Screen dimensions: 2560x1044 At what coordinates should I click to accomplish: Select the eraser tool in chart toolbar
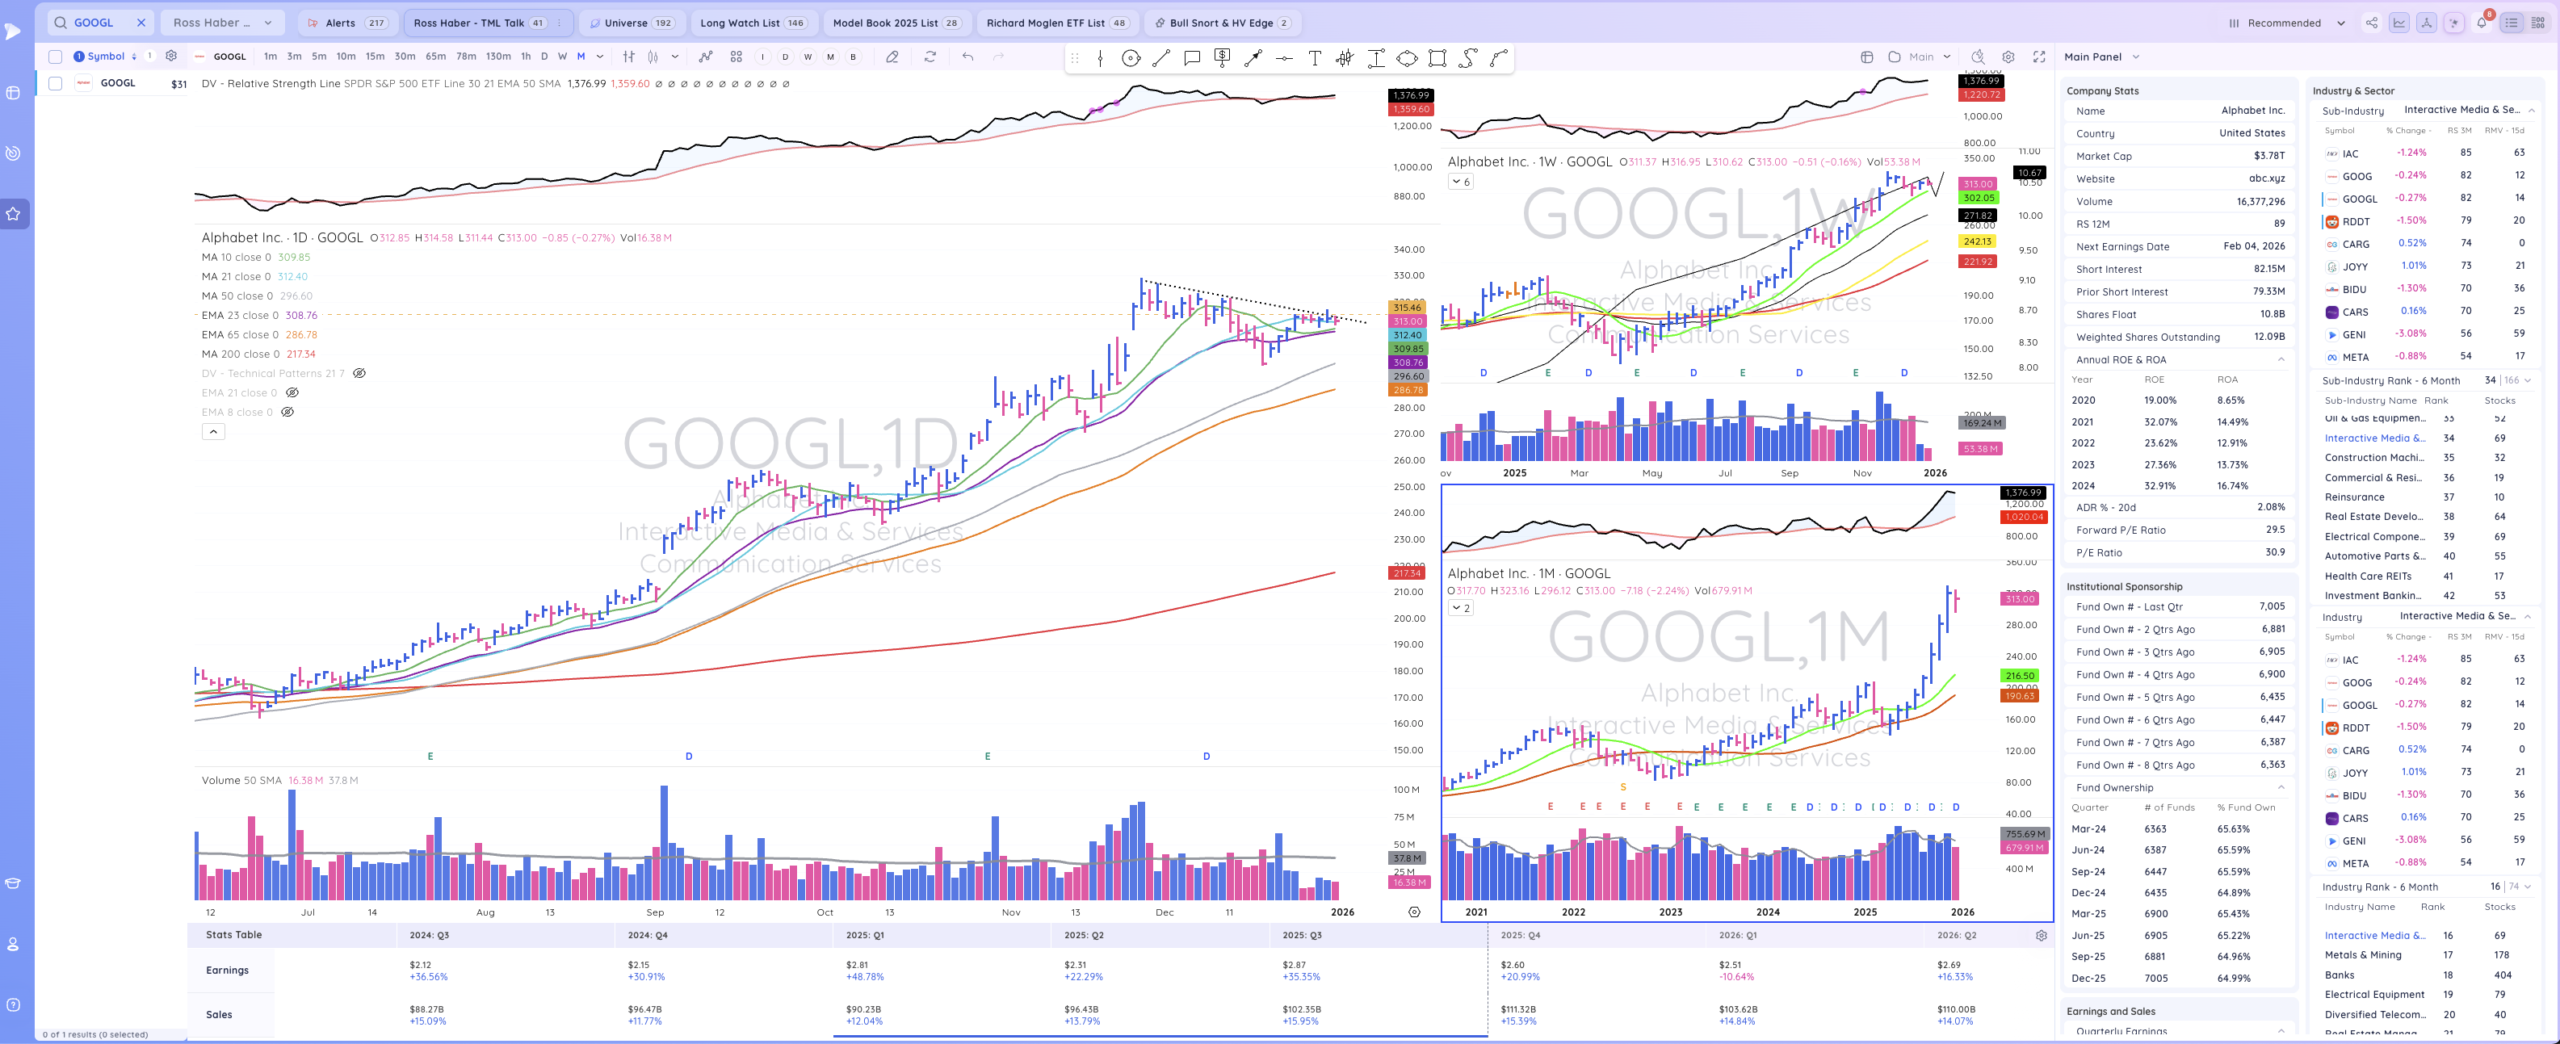pos(892,57)
